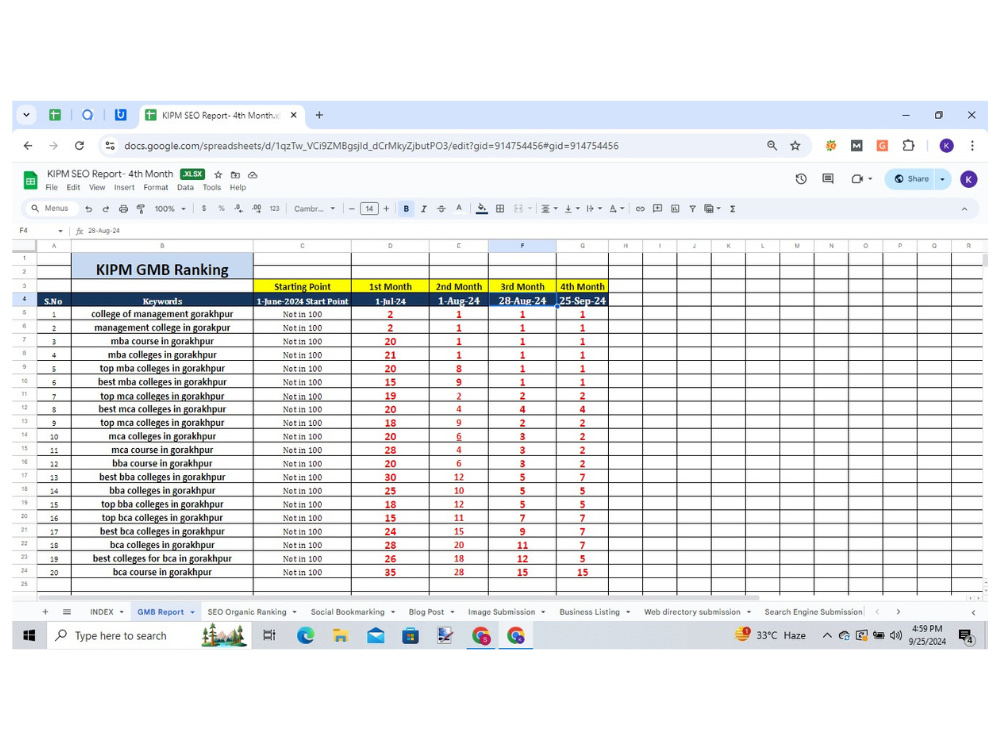
Task: Open the Insert menu
Action: 124,188
